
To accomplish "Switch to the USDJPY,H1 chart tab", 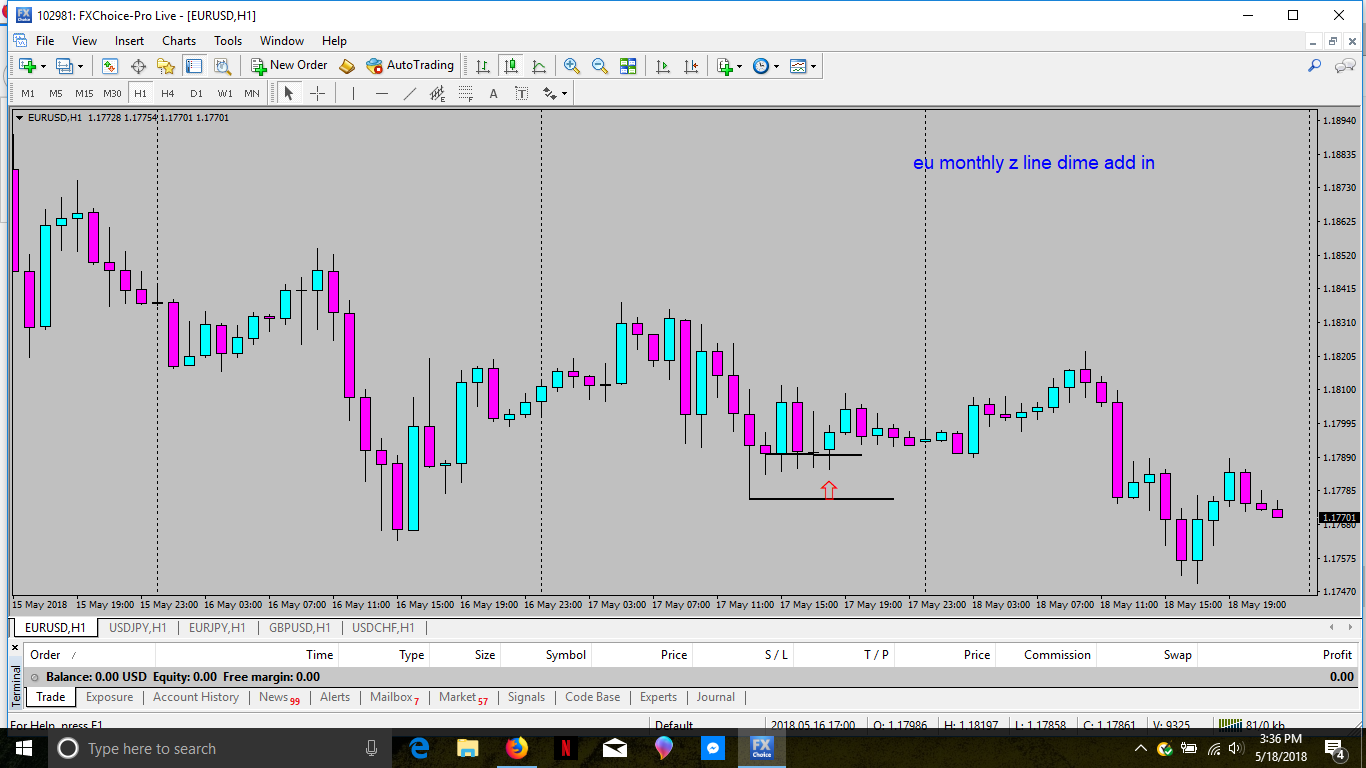I will click(x=138, y=628).
